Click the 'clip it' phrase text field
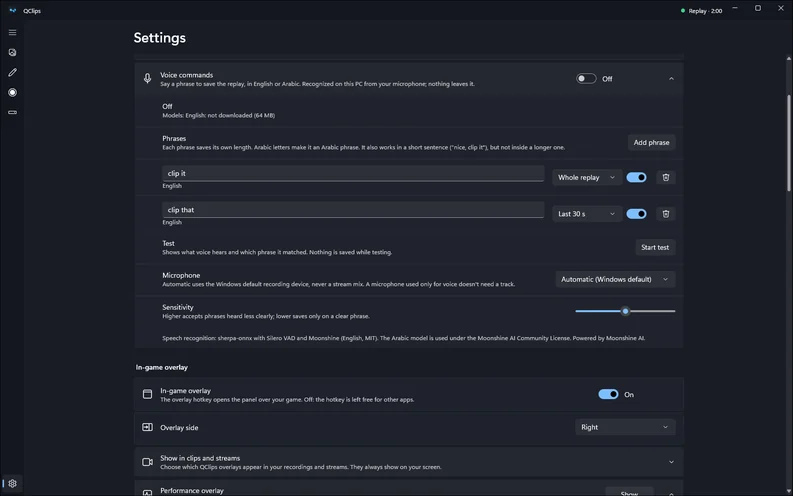Image resolution: width=793 pixels, height=496 pixels. (353, 173)
